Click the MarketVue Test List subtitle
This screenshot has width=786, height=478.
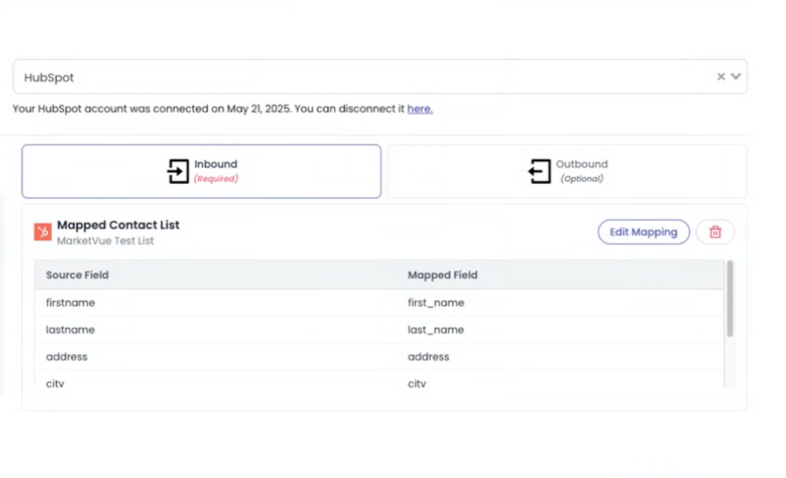pyautogui.click(x=105, y=241)
